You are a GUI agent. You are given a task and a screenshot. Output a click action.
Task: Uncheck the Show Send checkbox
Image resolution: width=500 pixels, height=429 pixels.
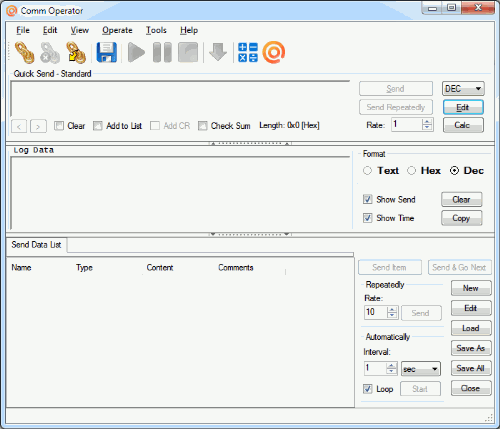[x=367, y=199]
